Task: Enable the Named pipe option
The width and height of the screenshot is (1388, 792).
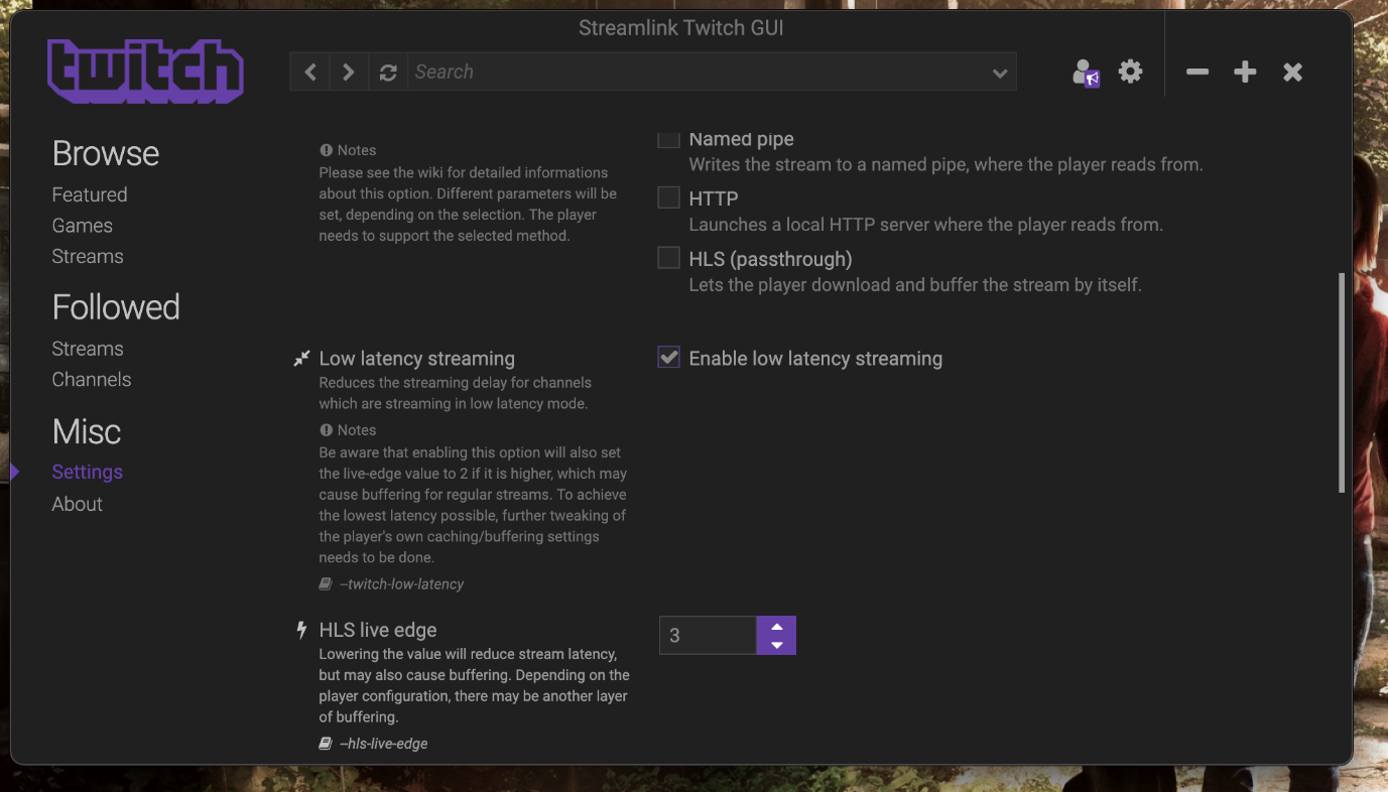Action: 668,138
